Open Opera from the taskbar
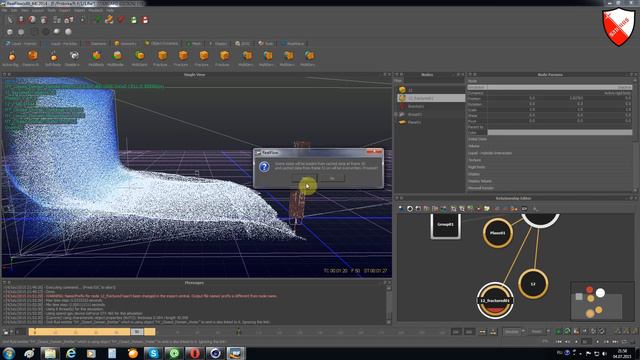This screenshot has width=640, height=360. 195,353
